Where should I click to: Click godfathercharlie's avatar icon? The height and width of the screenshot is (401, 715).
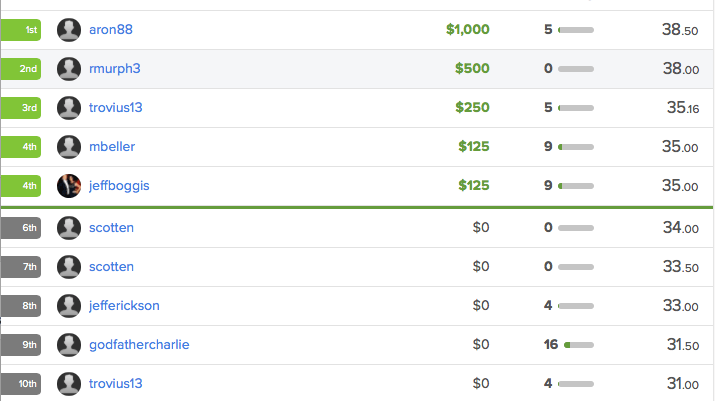[x=69, y=345]
